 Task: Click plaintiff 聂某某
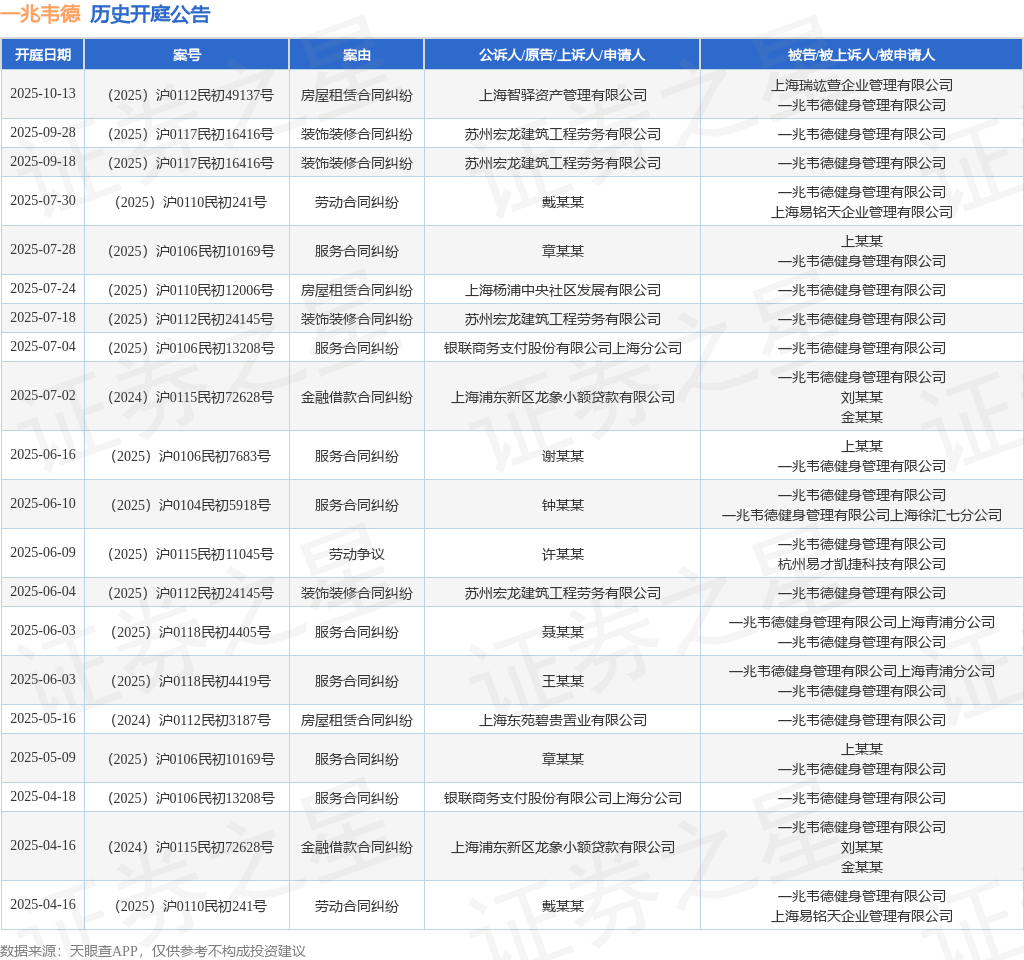[563, 632]
